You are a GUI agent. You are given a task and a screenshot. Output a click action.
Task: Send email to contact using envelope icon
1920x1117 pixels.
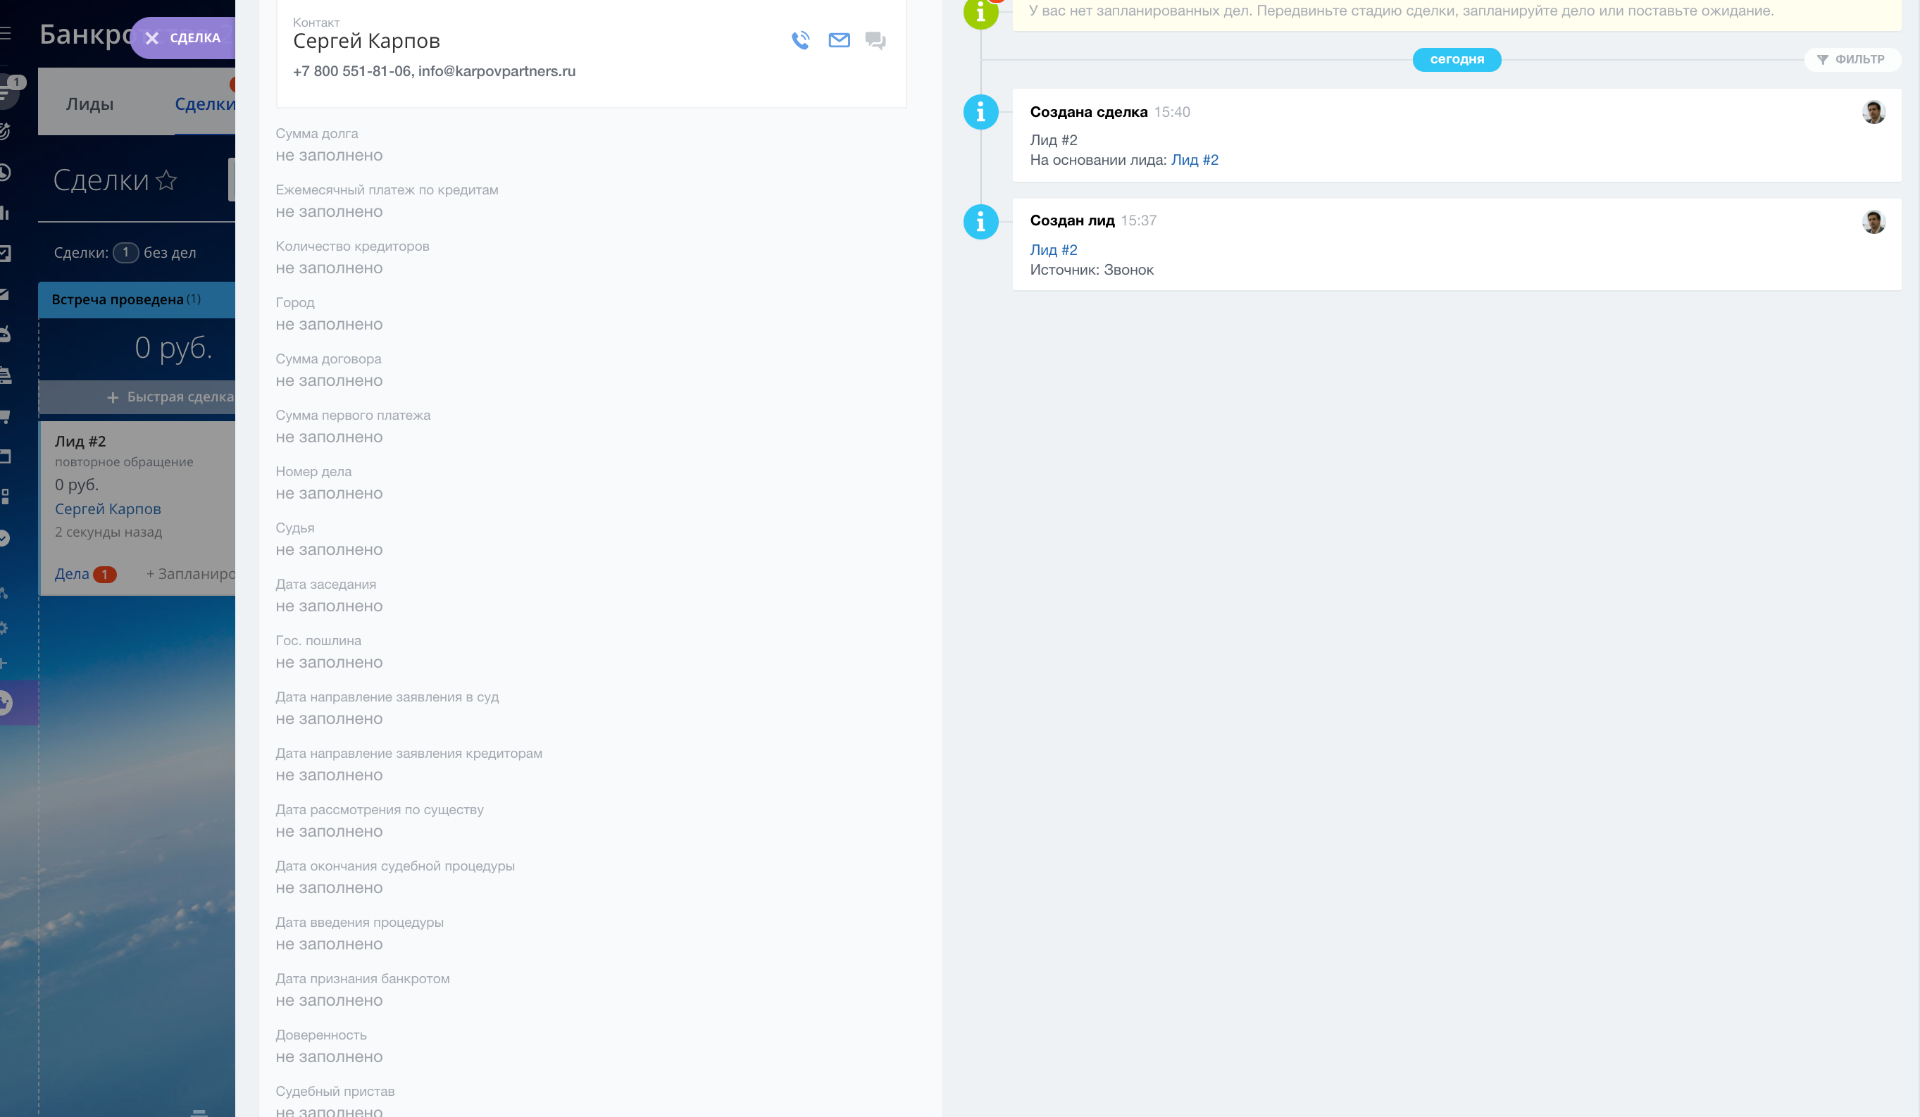[x=839, y=41]
